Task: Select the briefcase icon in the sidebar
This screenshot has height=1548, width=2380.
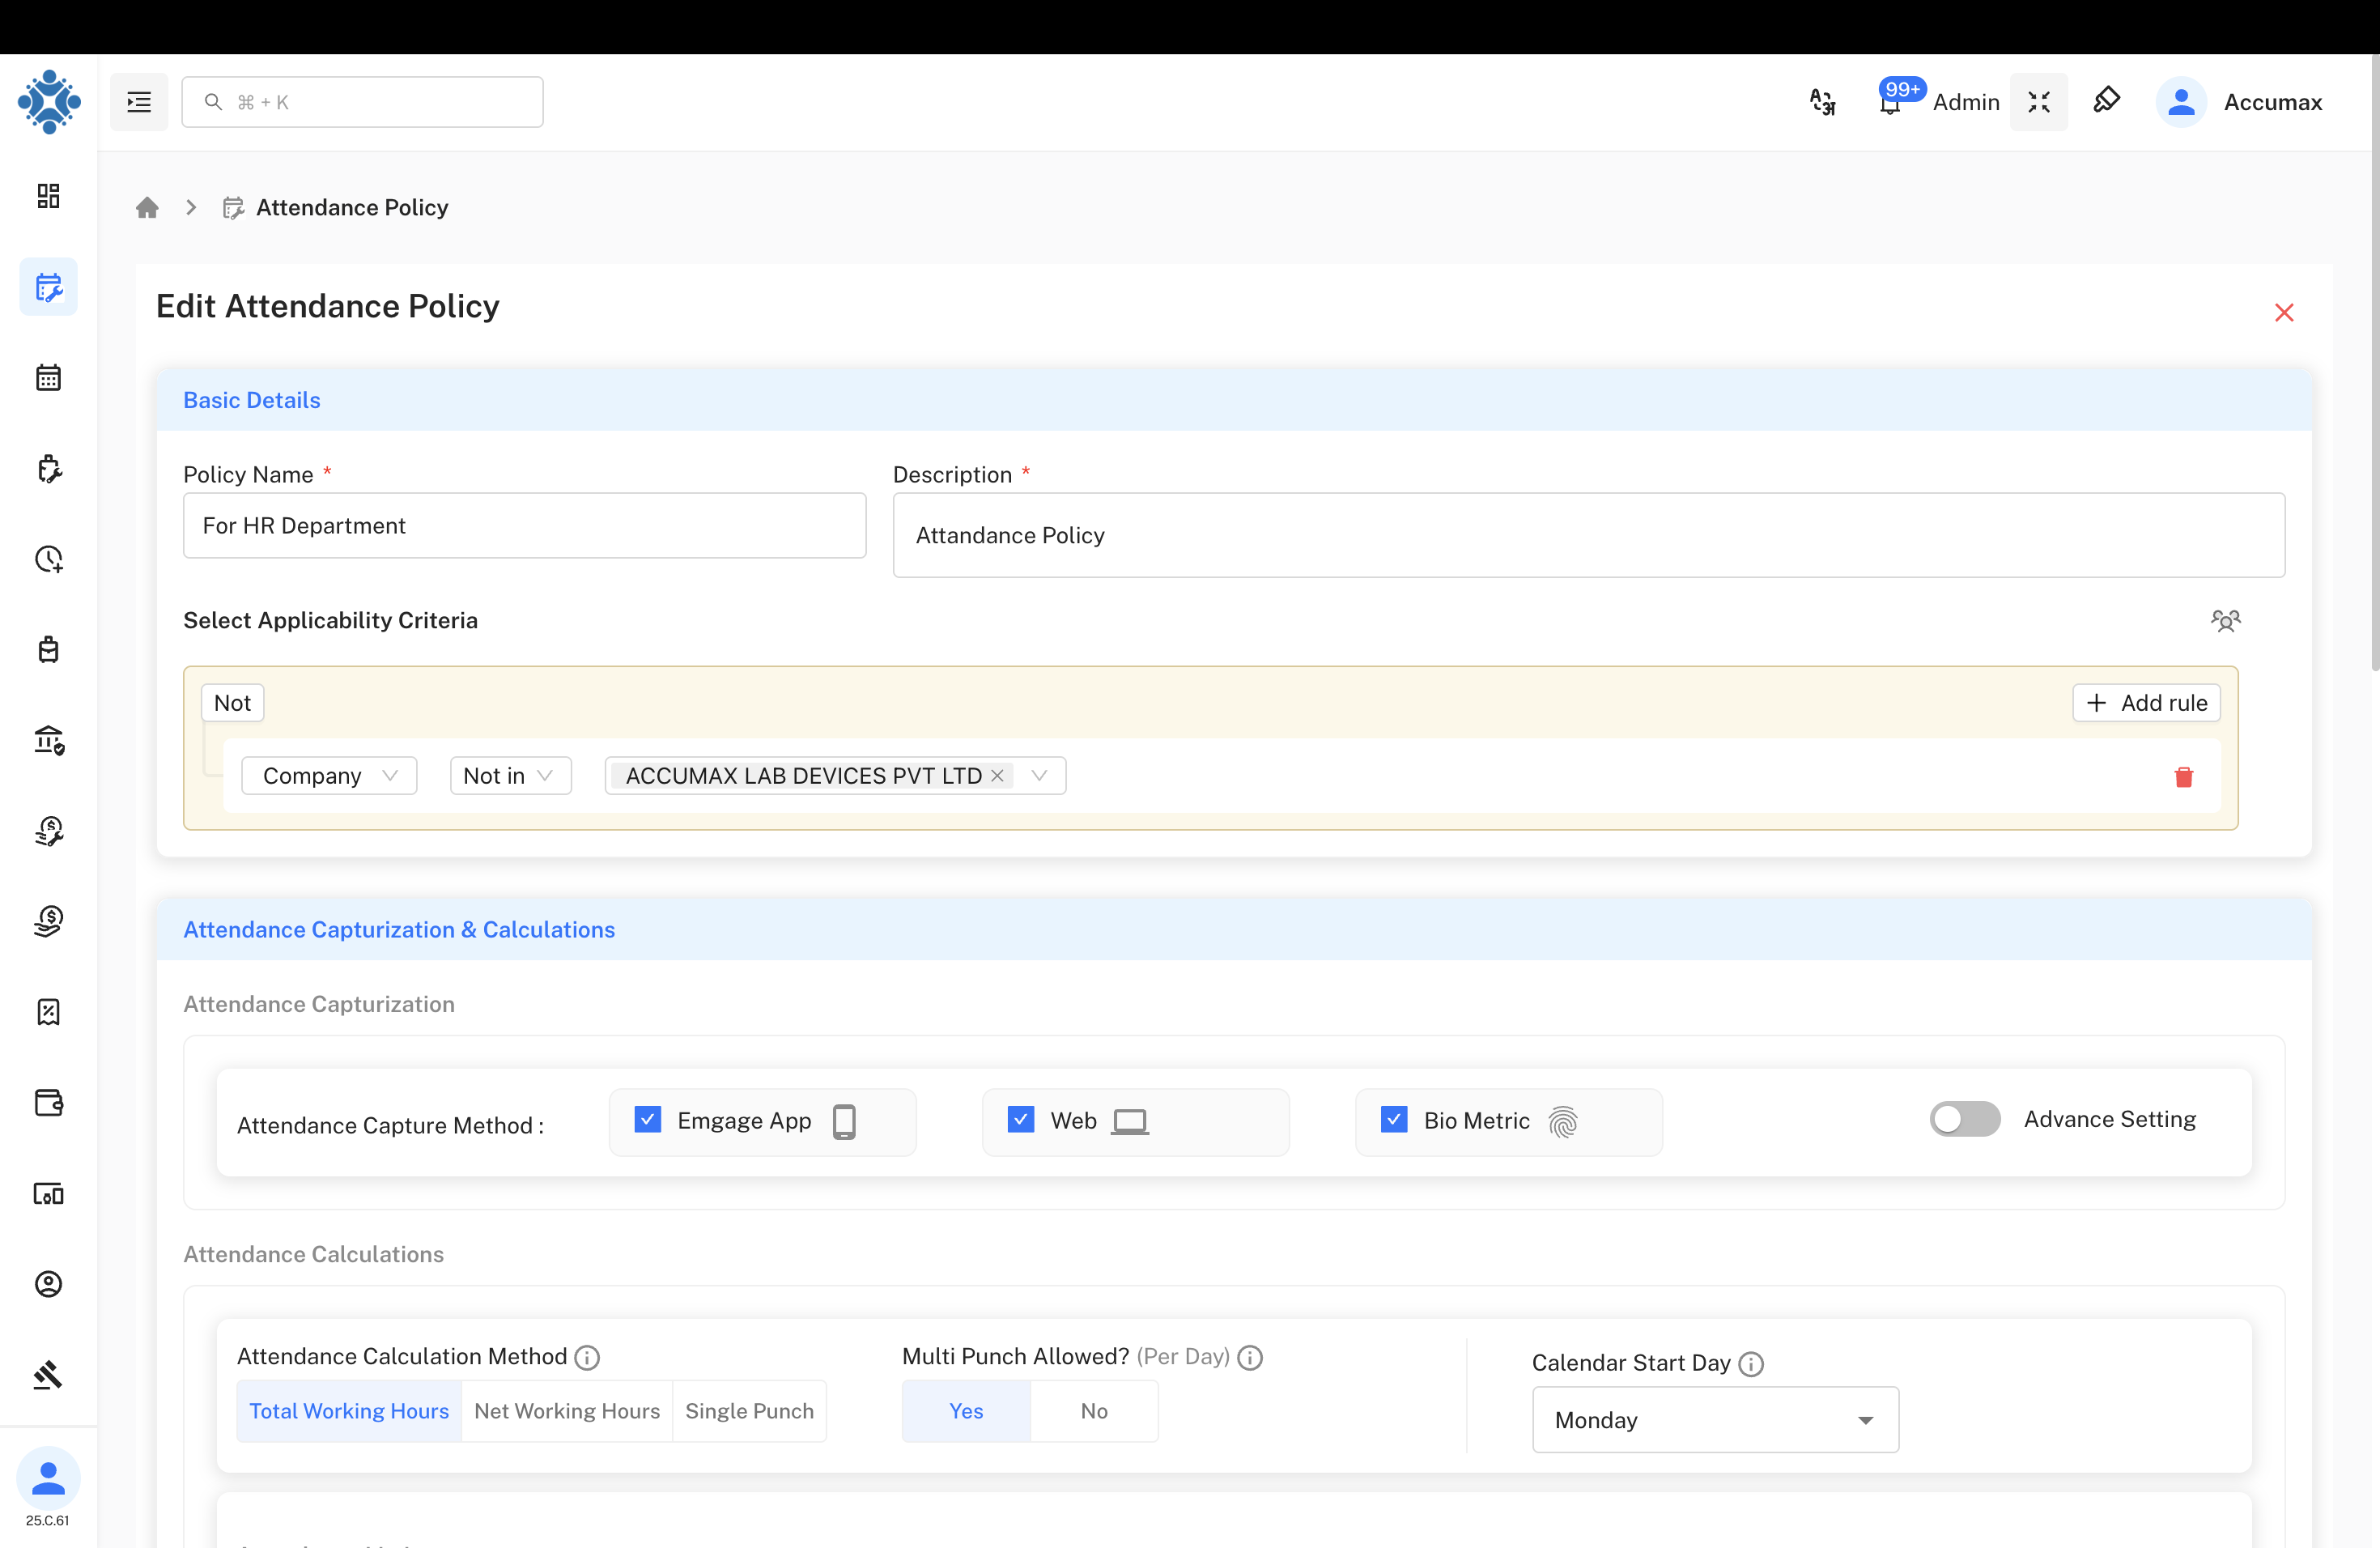Action: (x=48, y=649)
